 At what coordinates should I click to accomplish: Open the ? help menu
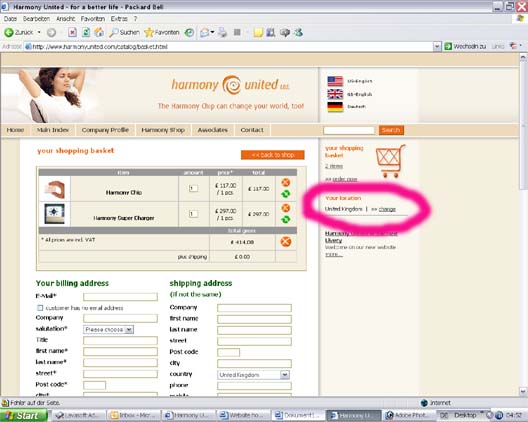pos(135,19)
